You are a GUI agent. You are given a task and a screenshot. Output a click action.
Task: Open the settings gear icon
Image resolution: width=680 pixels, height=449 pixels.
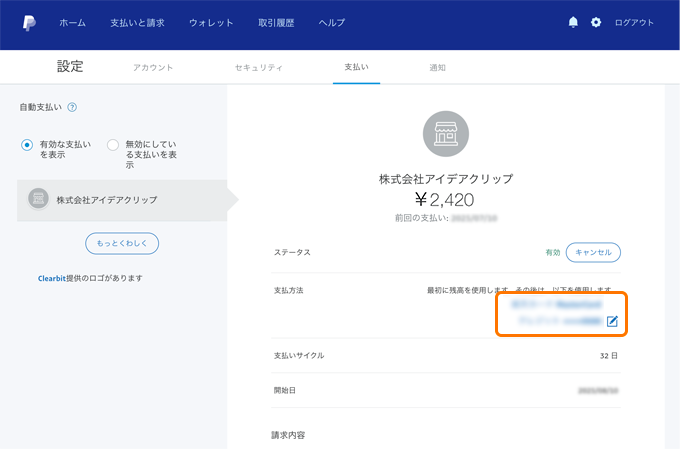[x=596, y=22]
